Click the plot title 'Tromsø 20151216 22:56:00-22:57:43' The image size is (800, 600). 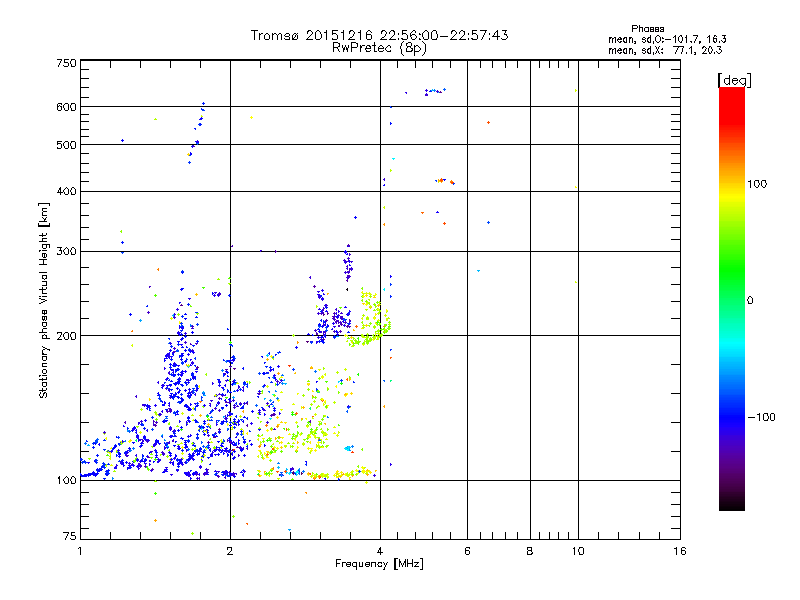click(379, 35)
